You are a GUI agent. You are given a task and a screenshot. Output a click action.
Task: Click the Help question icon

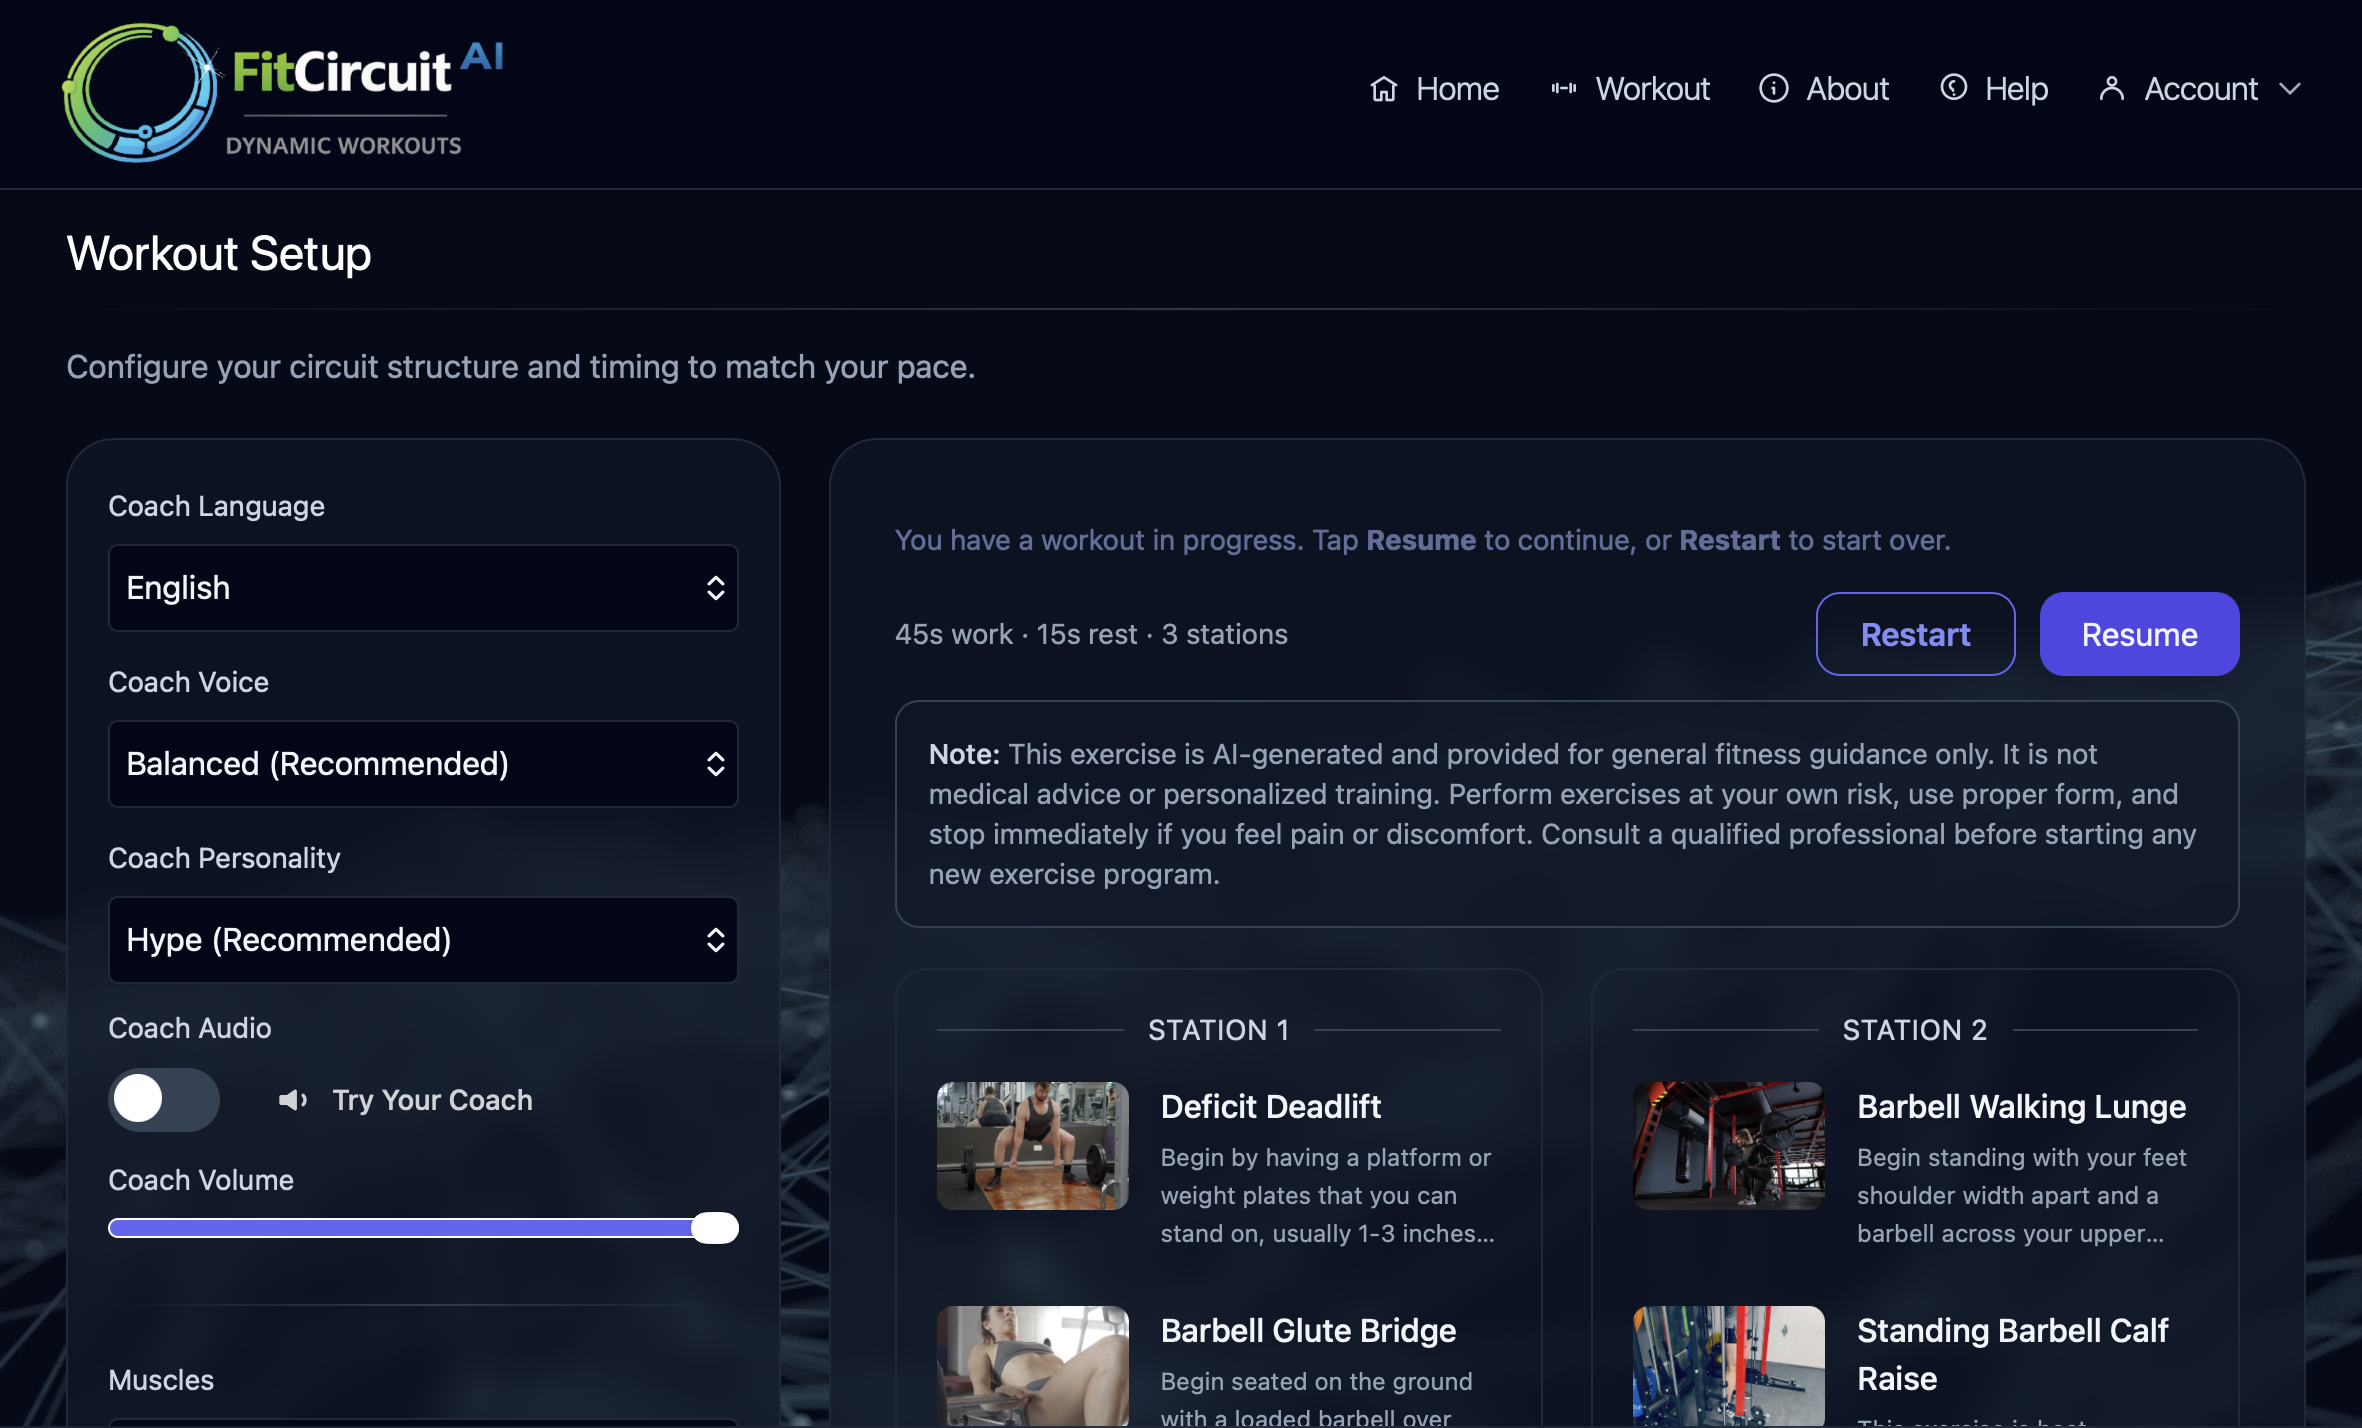pyautogui.click(x=1953, y=88)
